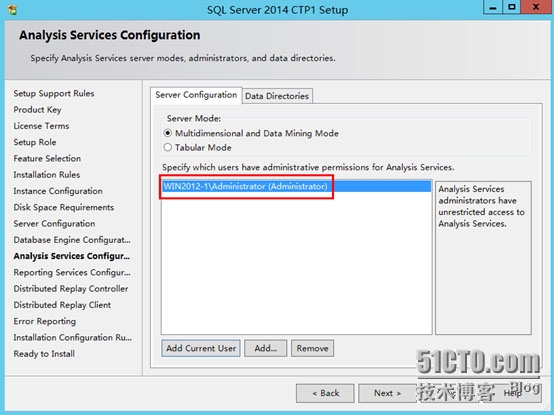Click the SQL Server setup title bar icon
The height and width of the screenshot is (415, 554).
[x=12, y=10]
